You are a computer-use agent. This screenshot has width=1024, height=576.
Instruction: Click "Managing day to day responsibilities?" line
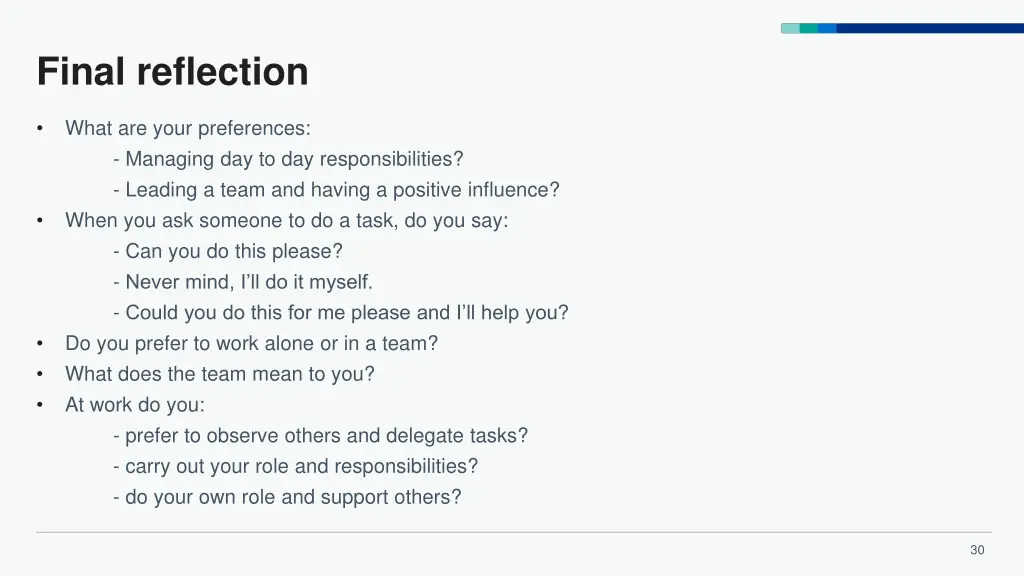[288, 159]
